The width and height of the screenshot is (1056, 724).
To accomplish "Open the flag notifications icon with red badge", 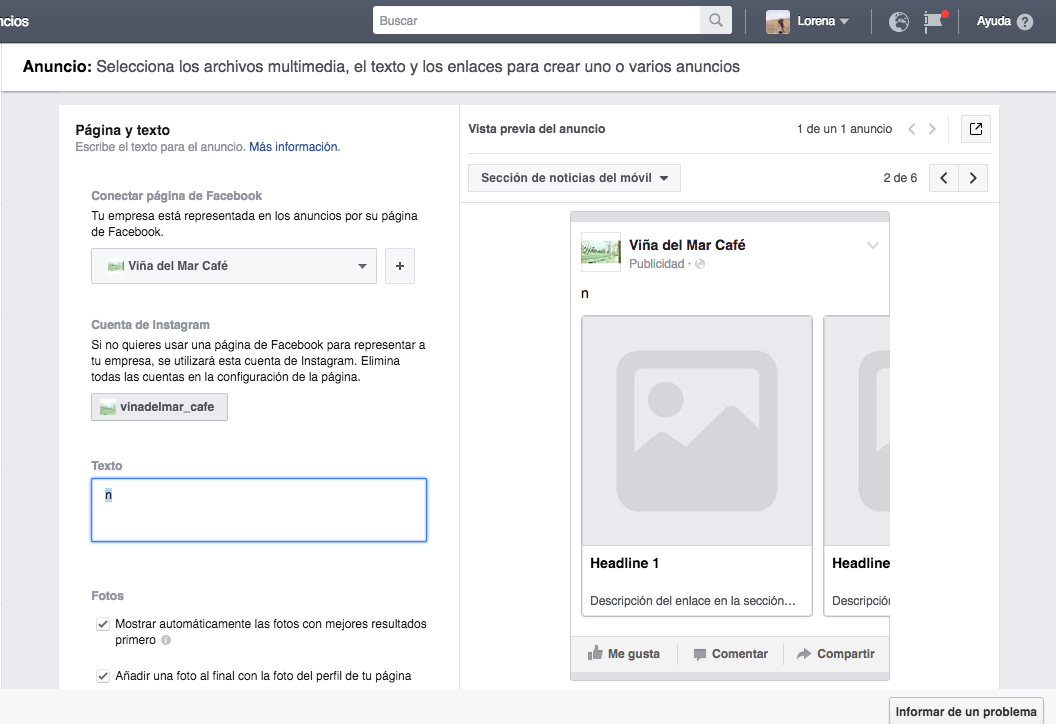I will (x=935, y=22).
